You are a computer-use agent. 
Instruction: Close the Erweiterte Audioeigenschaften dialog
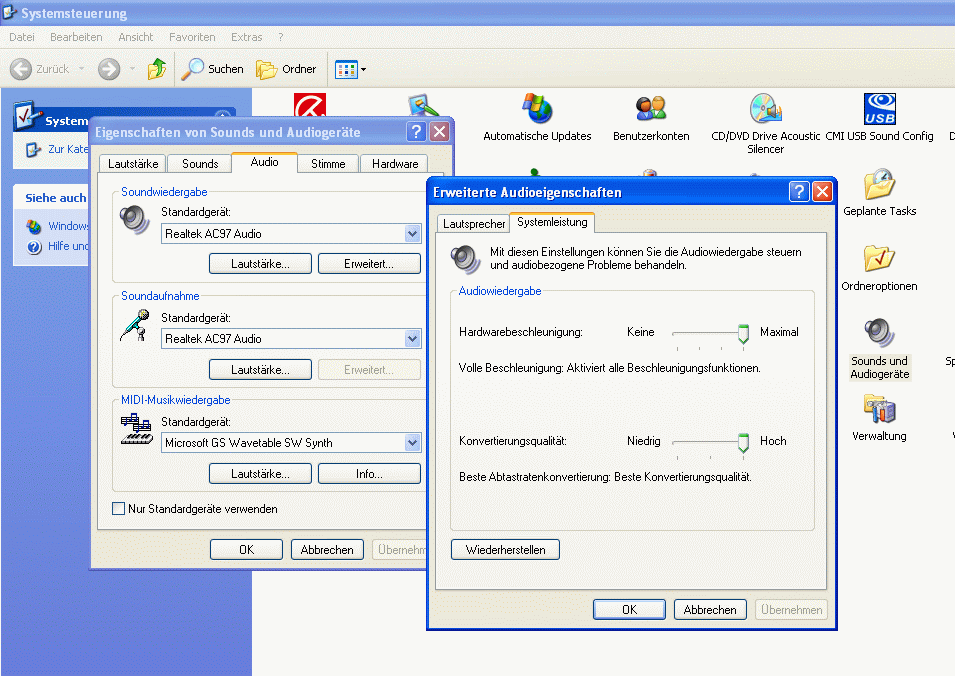[822, 192]
